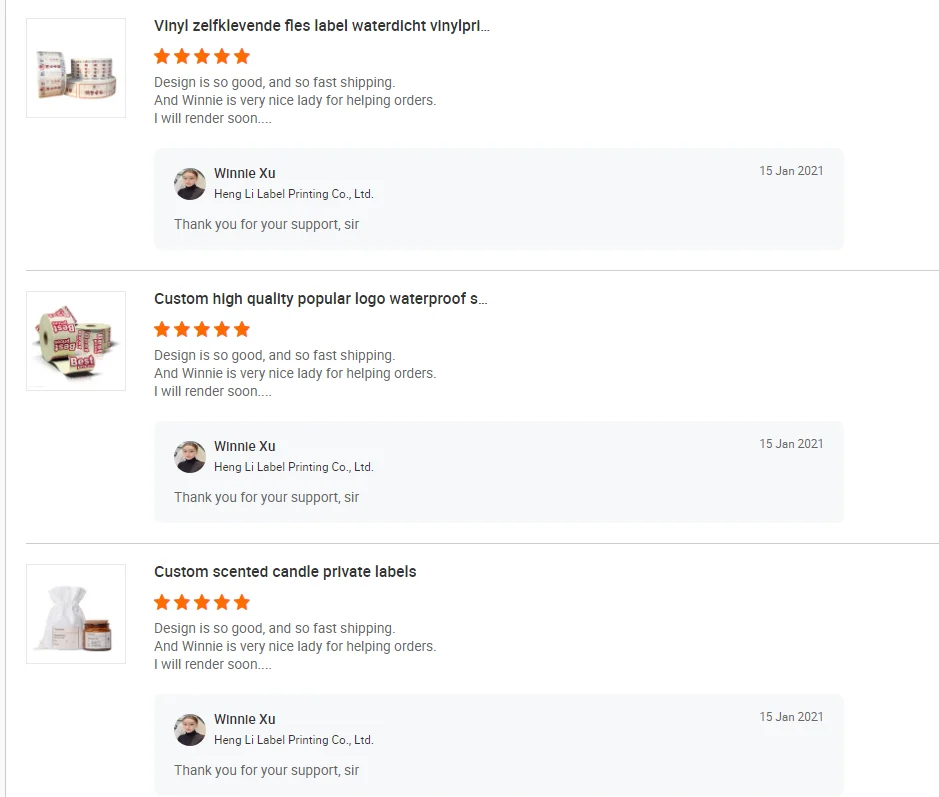Click 'Heng Li Label Printing Co., Ltd.' in first reply
939x797 pixels.
[293, 194]
